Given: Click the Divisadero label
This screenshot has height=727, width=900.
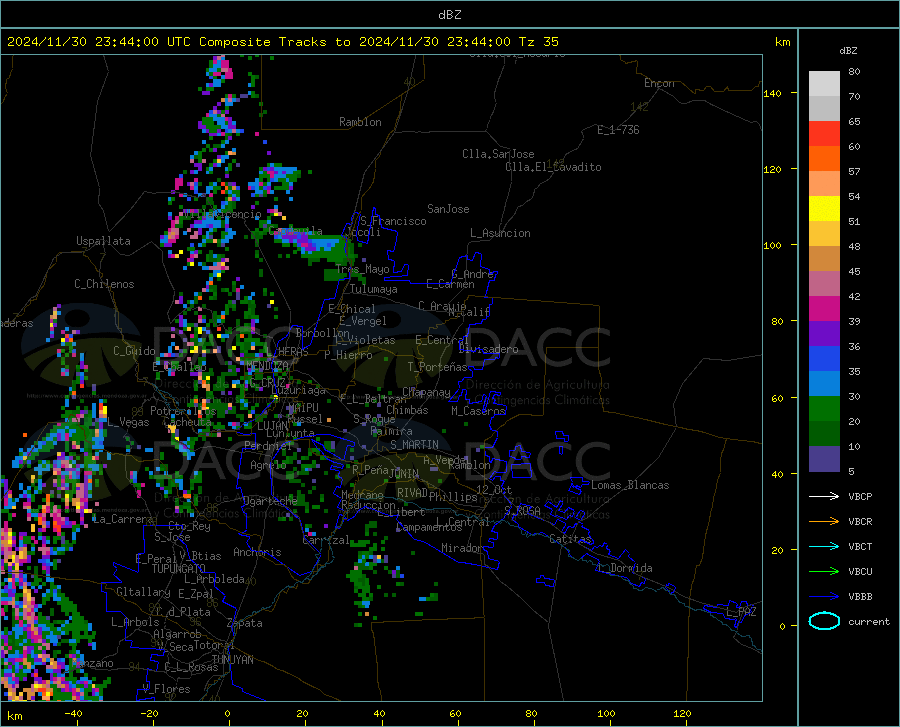Looking at the screenshot, I should tap(488, 349).
